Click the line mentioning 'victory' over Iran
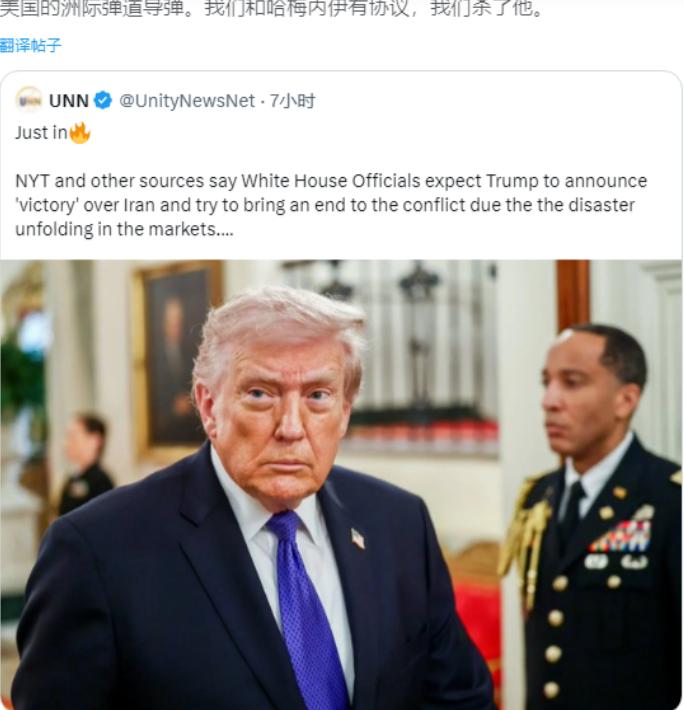Viewport: 684px width, 710px height. tap(325, 205)
